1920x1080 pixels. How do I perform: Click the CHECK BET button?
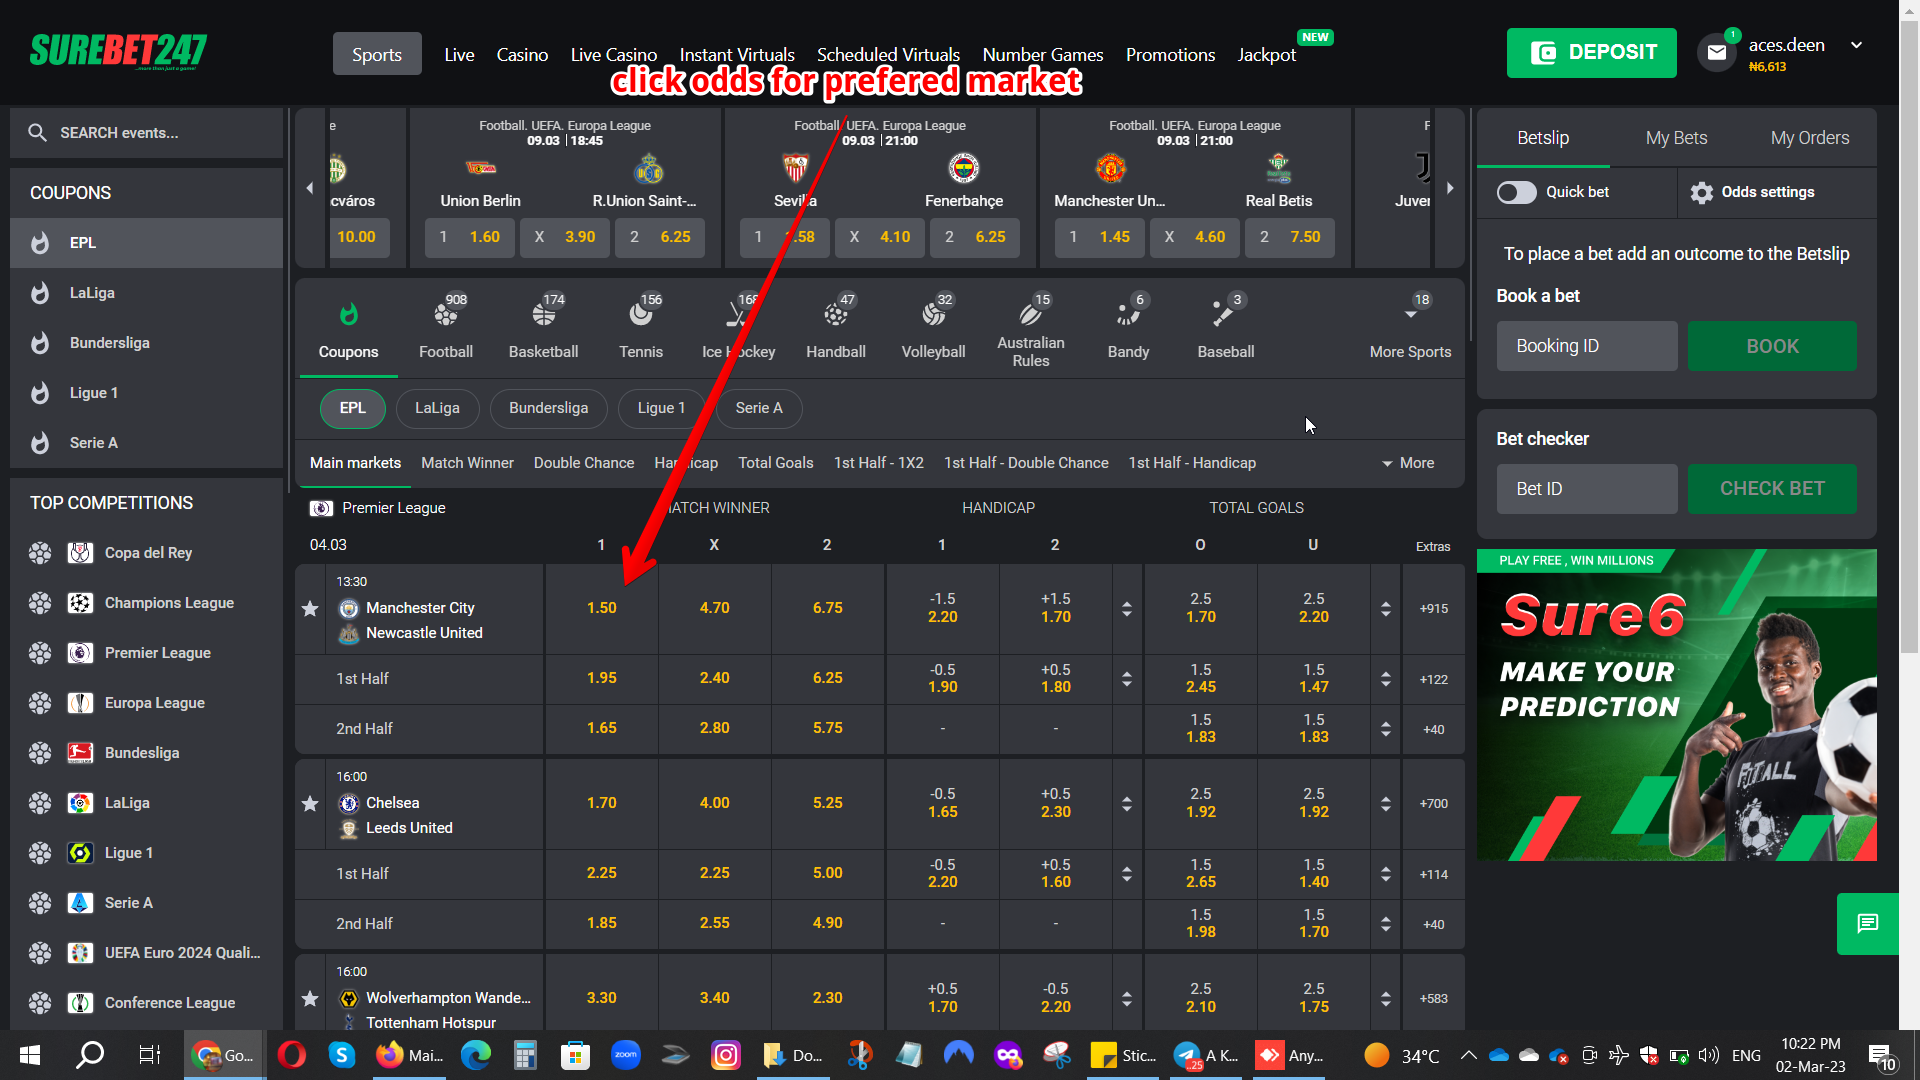point(1772,489)
